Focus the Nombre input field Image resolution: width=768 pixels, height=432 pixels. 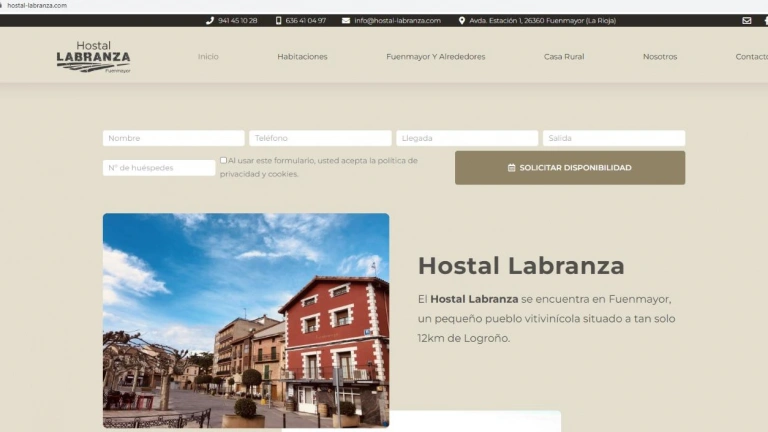(x=173, y=138)
